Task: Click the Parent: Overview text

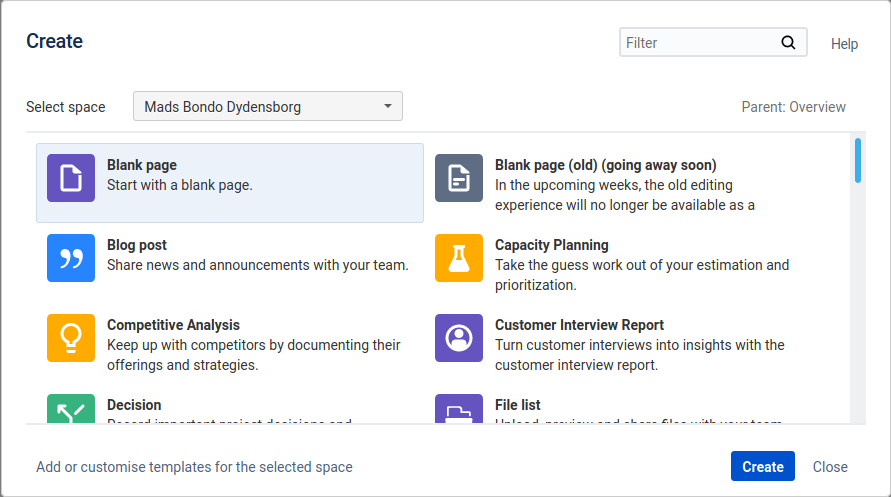Action: tap(793, 107)
